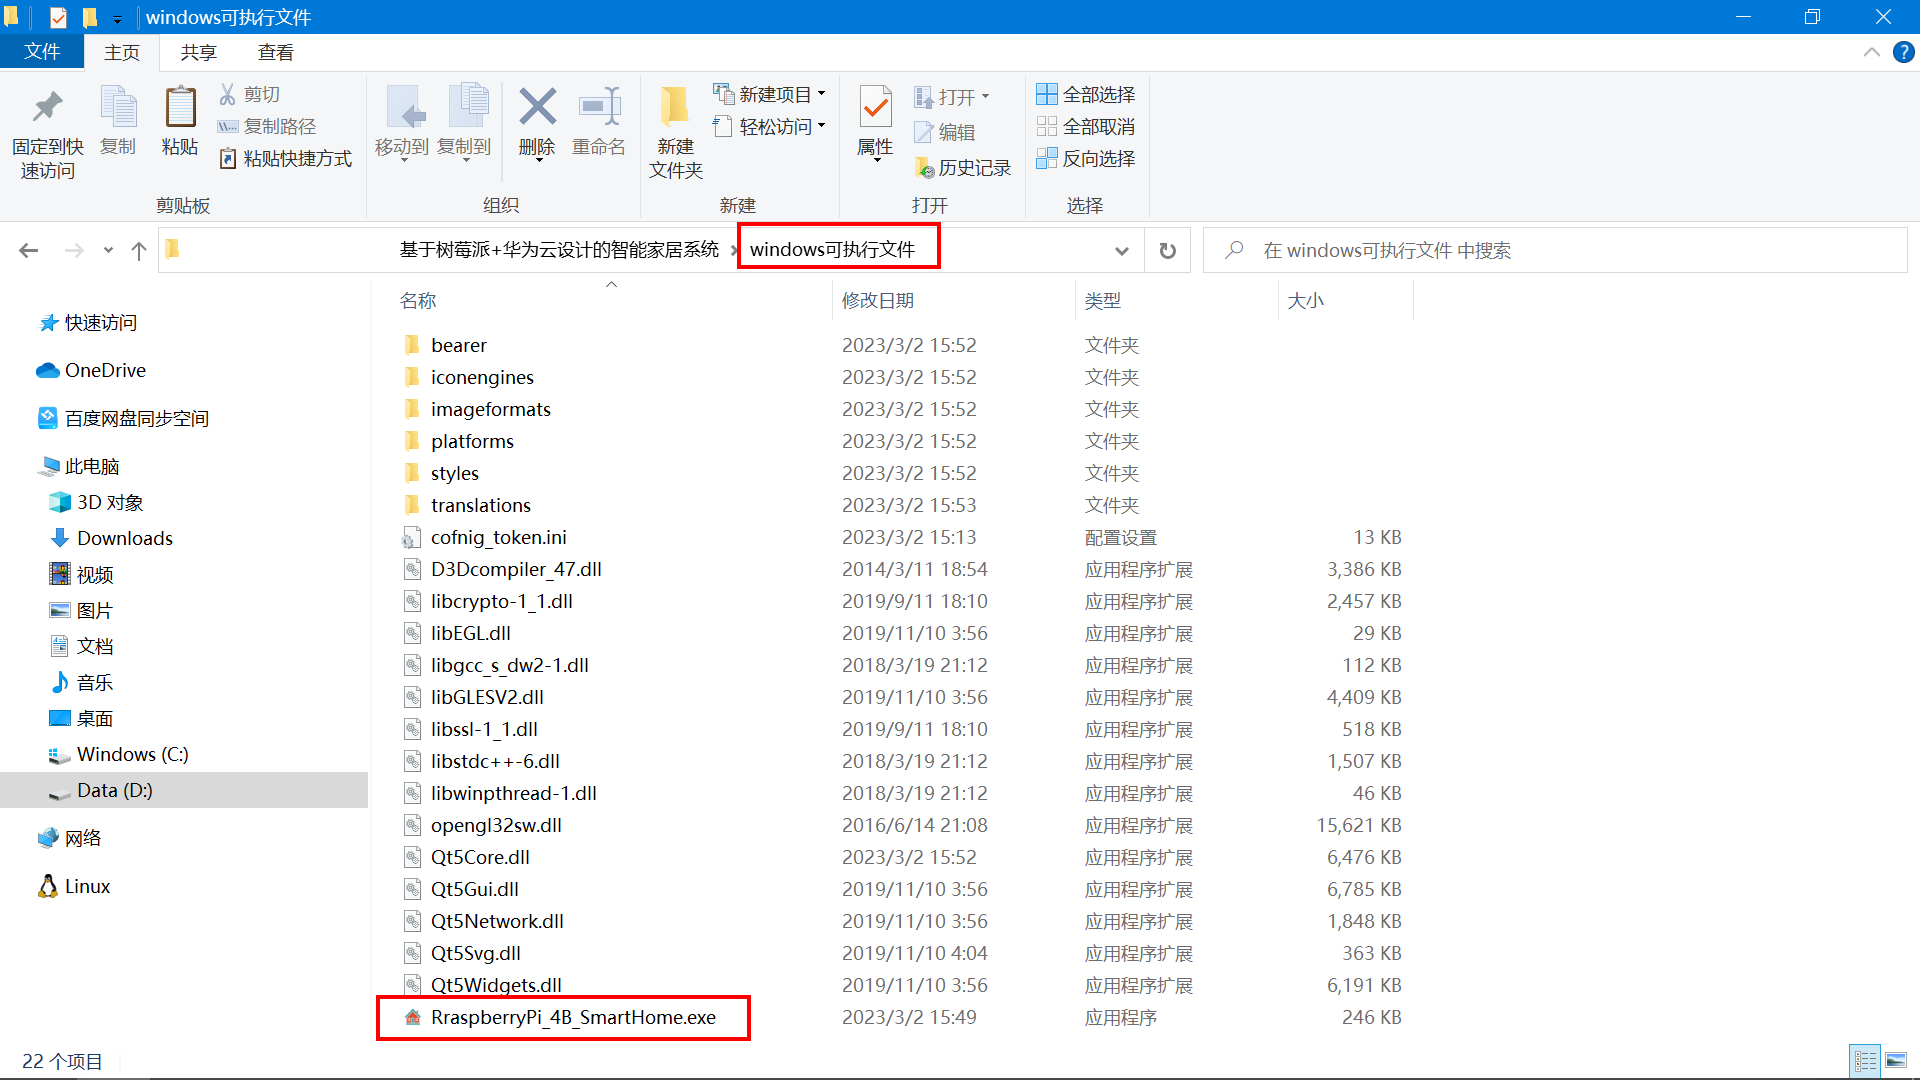The width and height of the screenshot is (1920, 1080).
Task: Open the cofnig_token.ini config file
Action: [497, 535]
